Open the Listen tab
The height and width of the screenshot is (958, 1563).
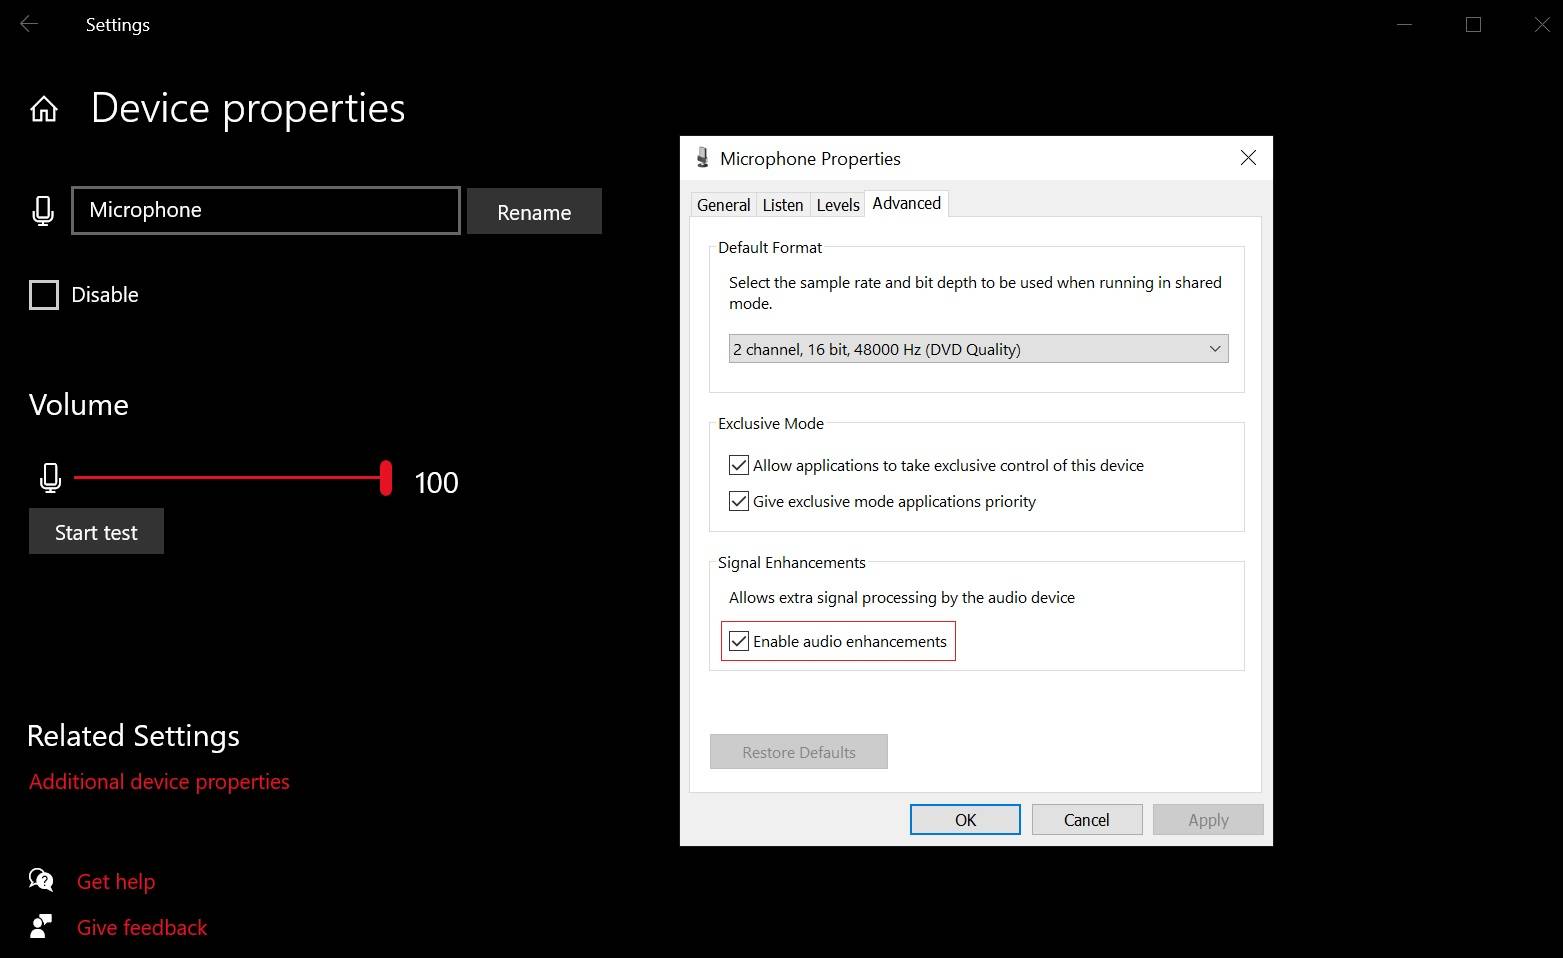tap(782, 204)
